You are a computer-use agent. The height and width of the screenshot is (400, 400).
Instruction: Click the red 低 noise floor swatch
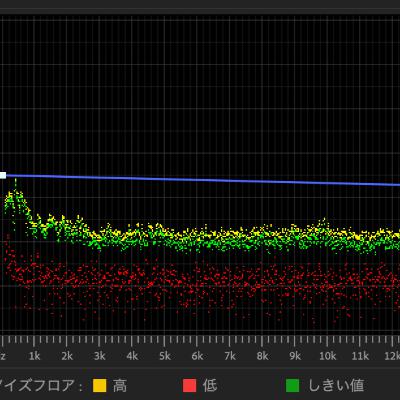click(x=190, y=386)
